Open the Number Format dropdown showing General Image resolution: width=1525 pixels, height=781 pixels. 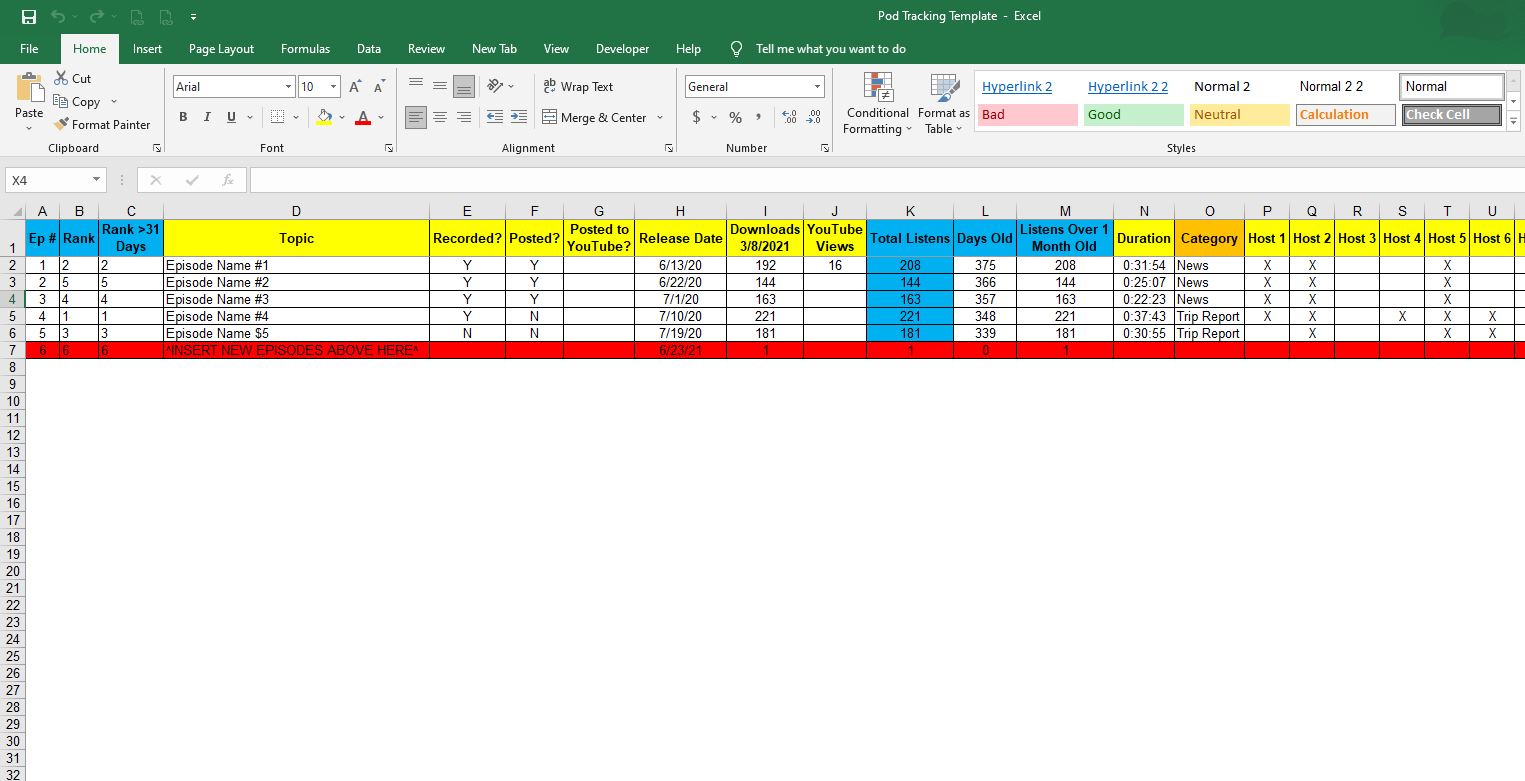[x=815, y=86]
